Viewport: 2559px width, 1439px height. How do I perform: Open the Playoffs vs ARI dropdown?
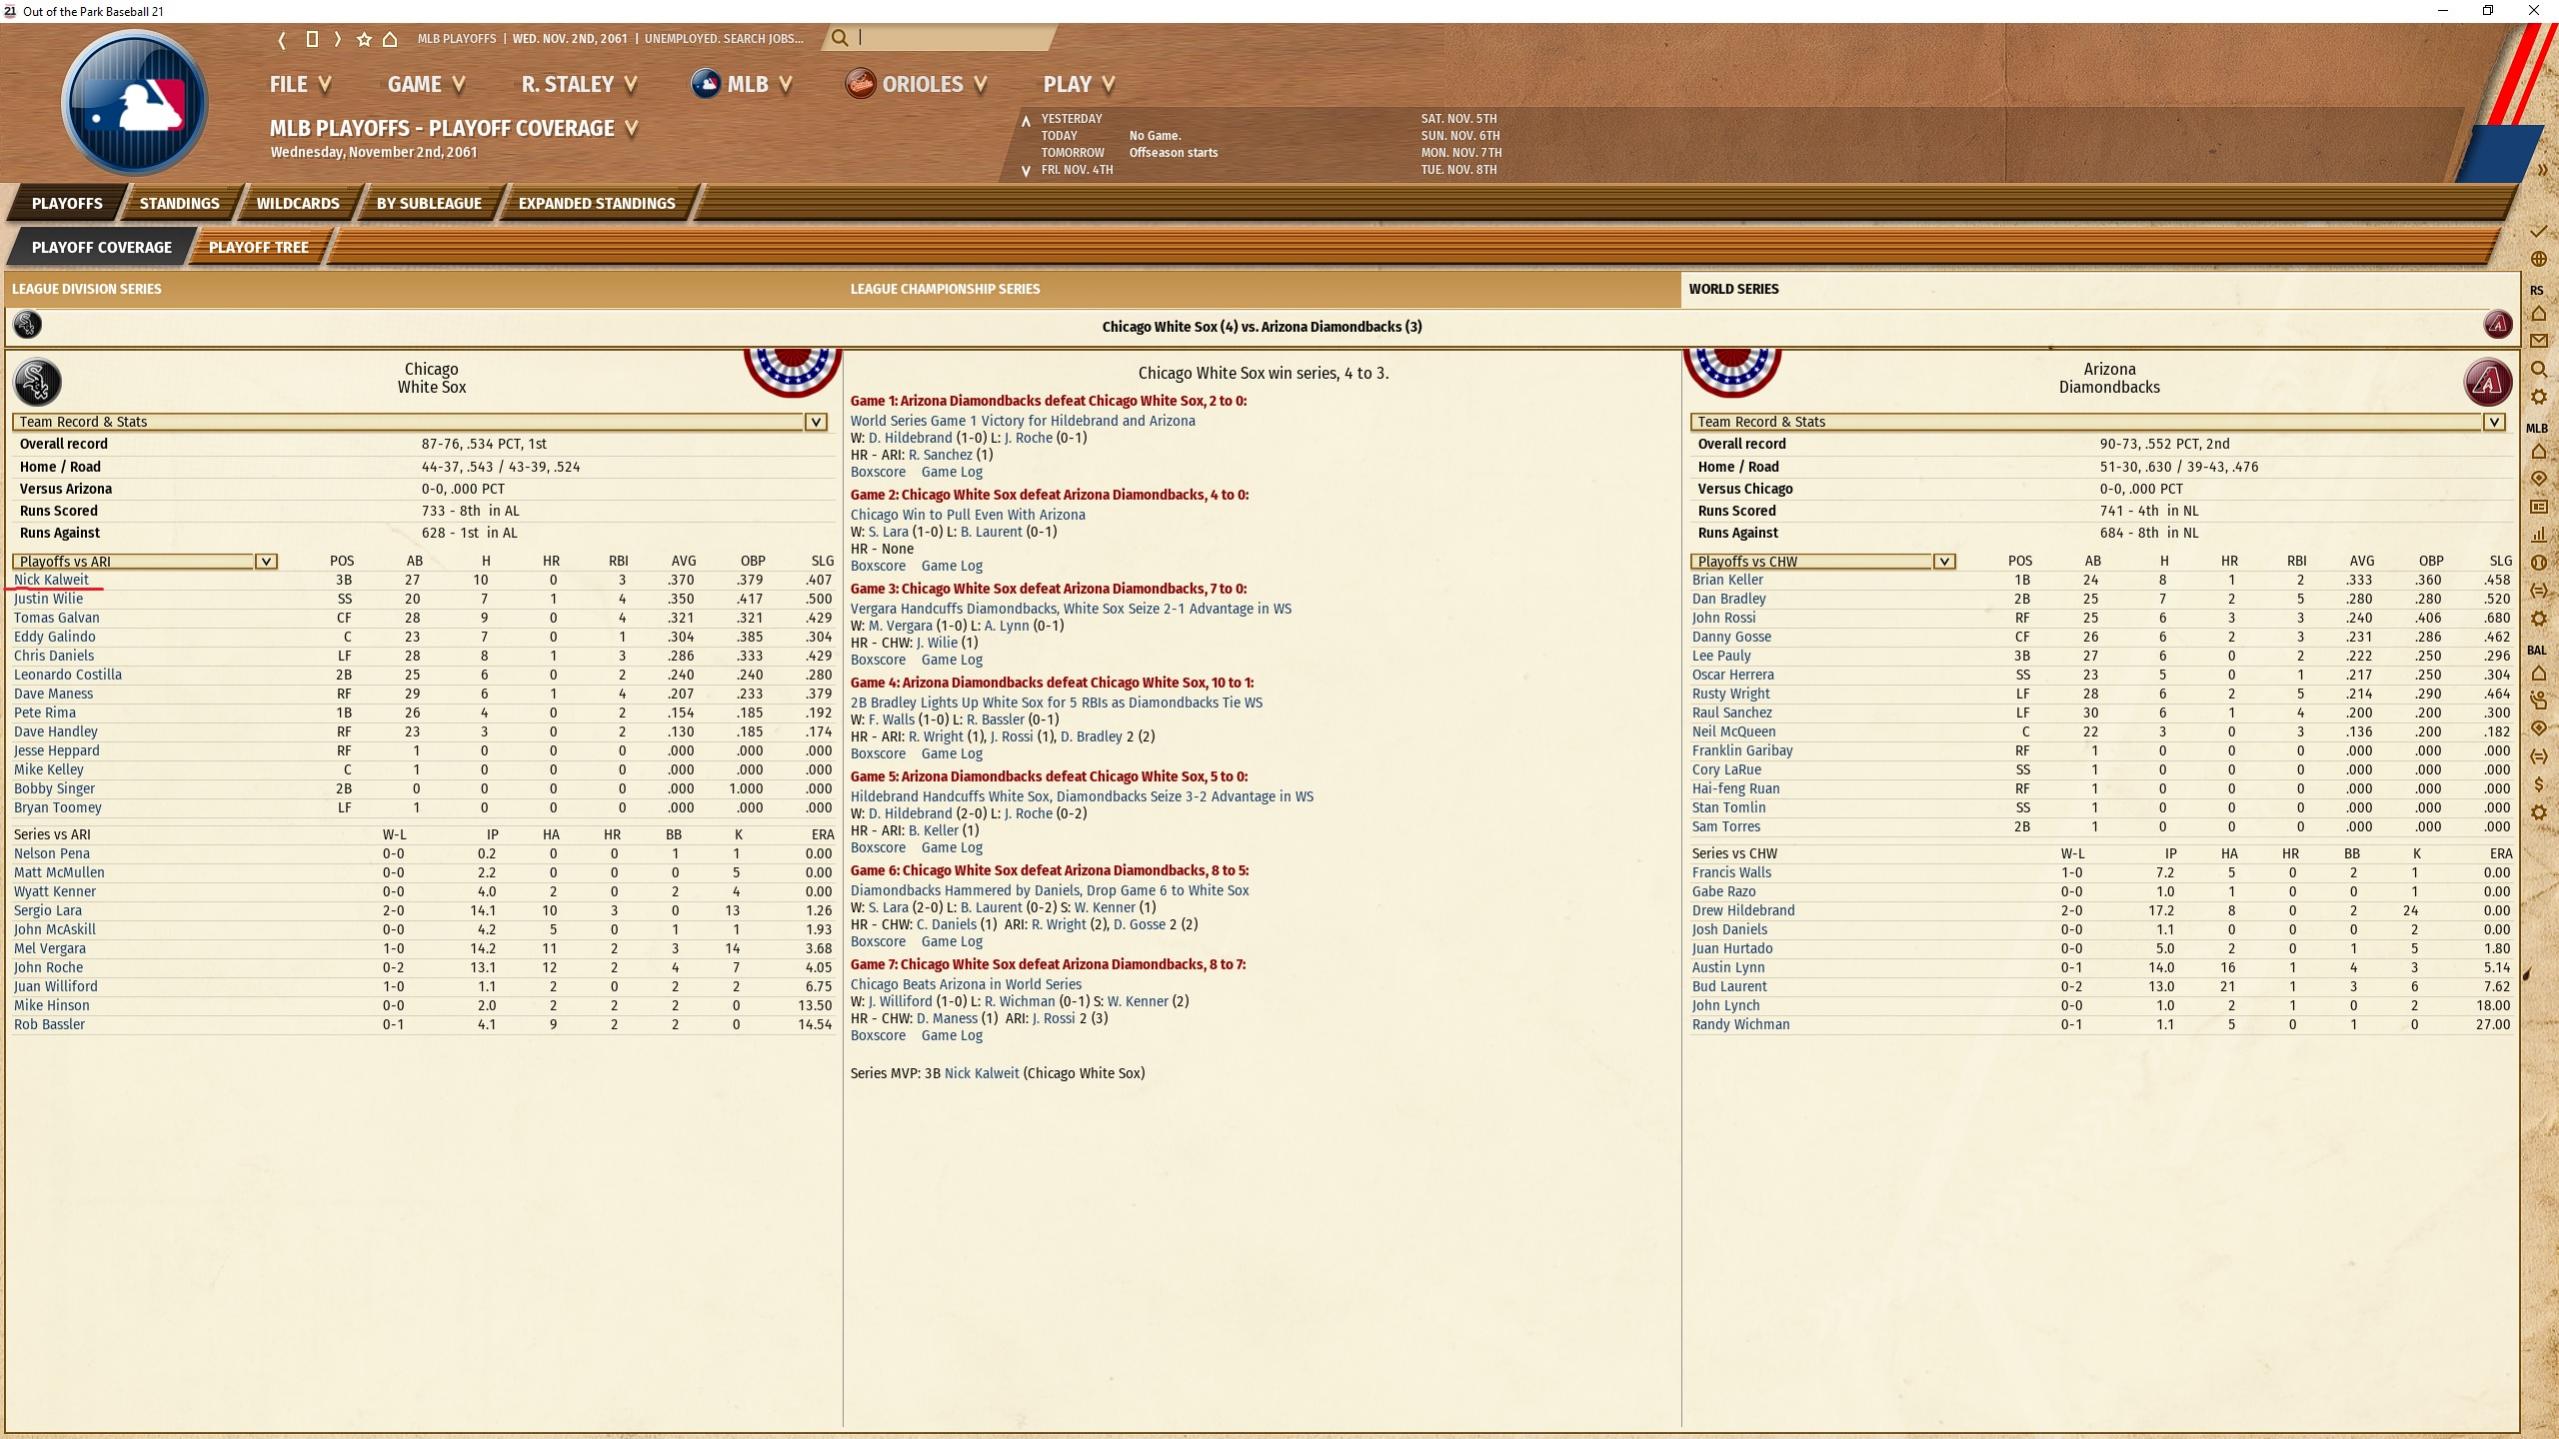coord(145,561)
